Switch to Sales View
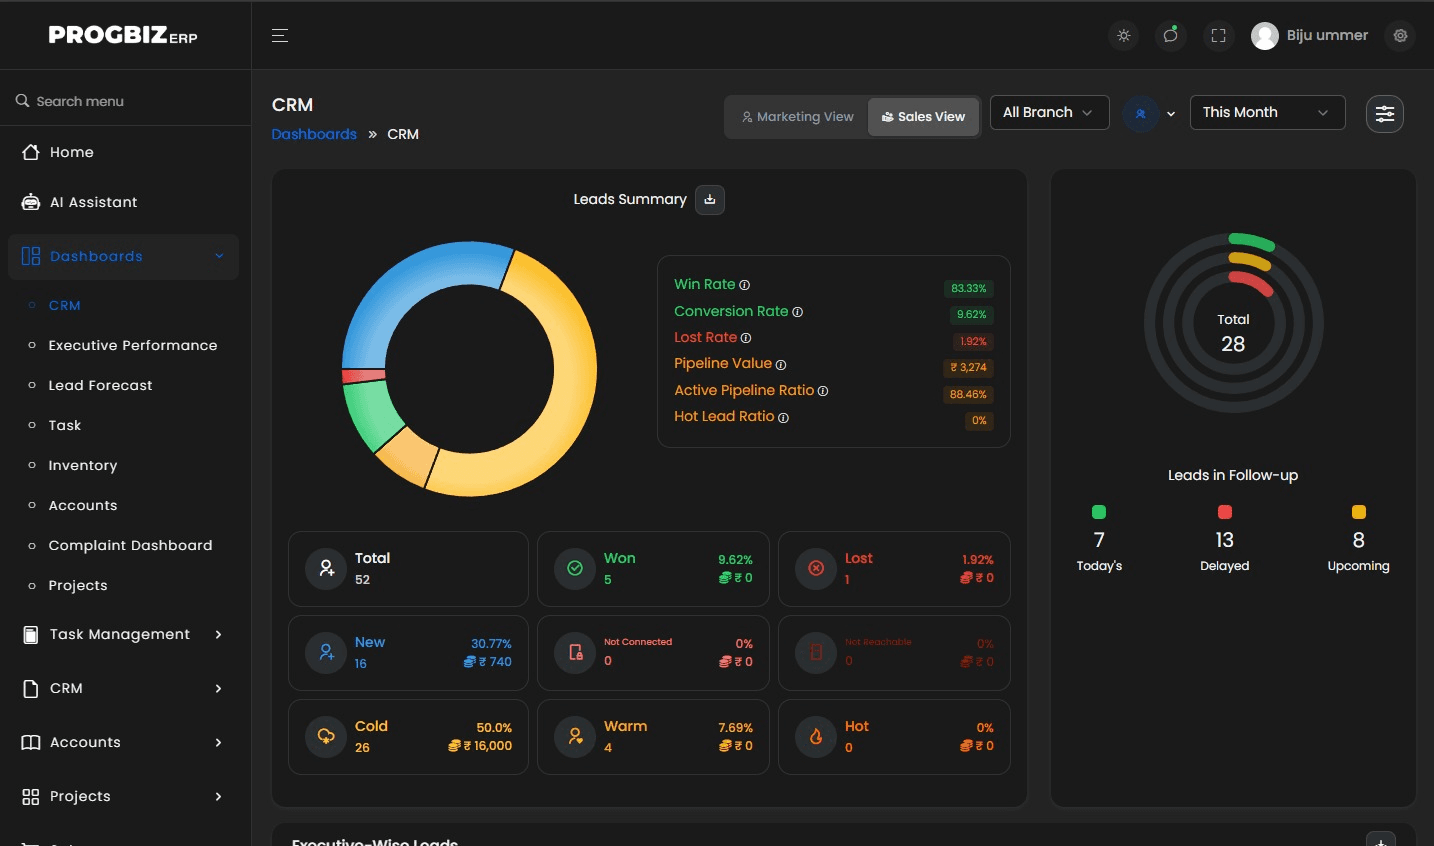The image size is (1434, 846). [923, 117]
